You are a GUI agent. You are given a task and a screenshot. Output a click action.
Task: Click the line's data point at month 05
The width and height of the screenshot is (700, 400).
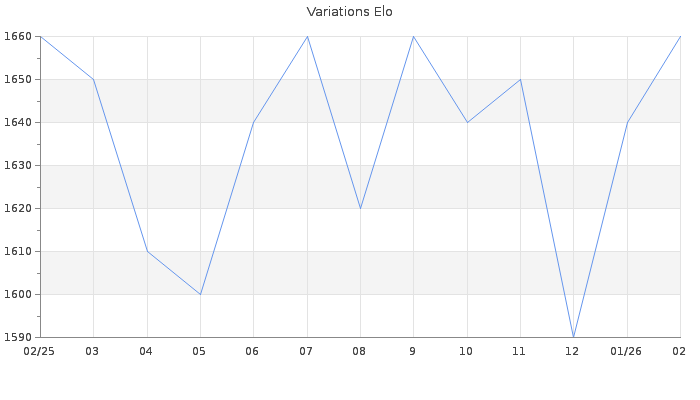pos(200,294)
